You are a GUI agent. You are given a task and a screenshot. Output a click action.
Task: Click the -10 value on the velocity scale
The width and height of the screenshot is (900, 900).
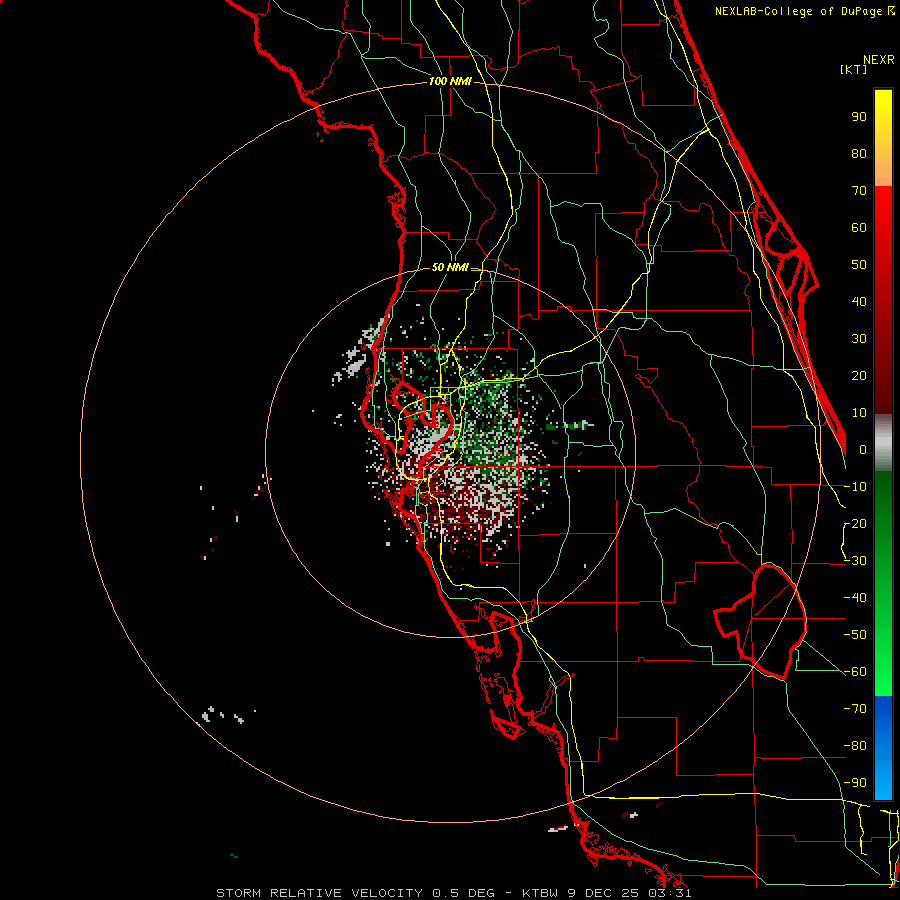coord(855,487)
